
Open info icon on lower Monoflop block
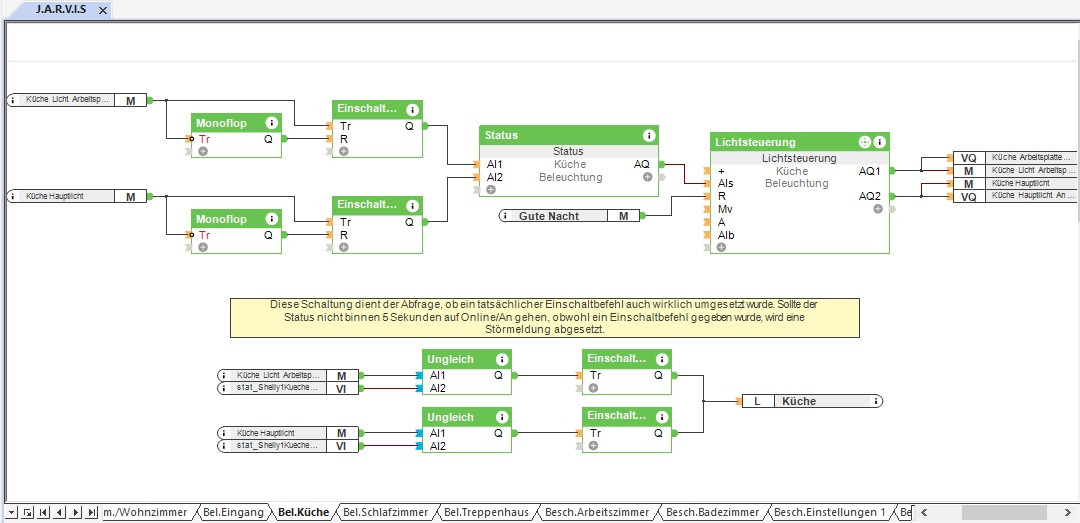coord(271,219)
